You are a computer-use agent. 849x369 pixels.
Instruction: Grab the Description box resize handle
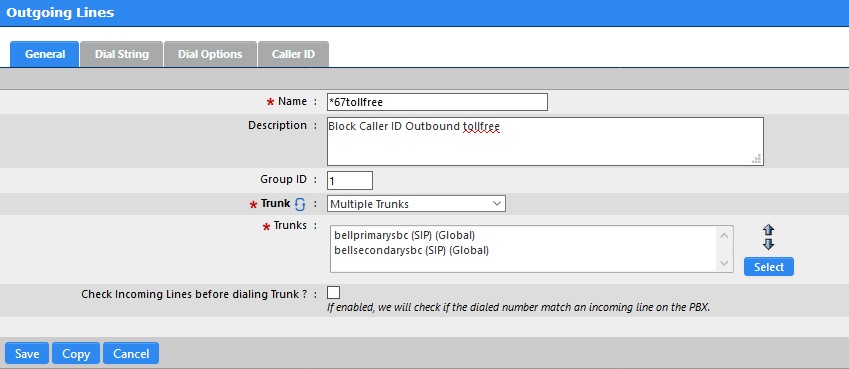pyautogui.click(x=757, y=159)
